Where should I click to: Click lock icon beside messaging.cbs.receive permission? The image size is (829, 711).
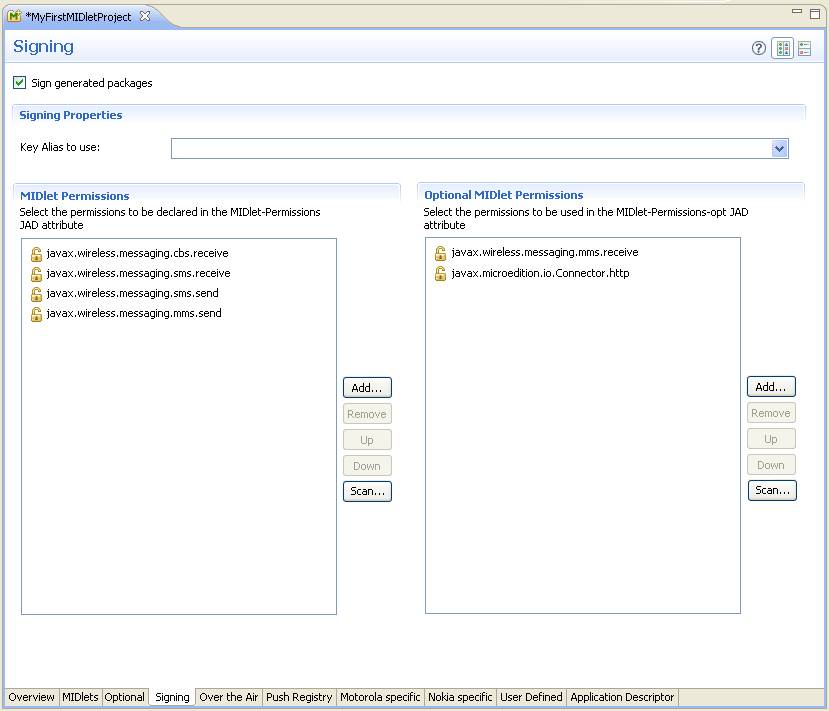click(x=36, y=254)
